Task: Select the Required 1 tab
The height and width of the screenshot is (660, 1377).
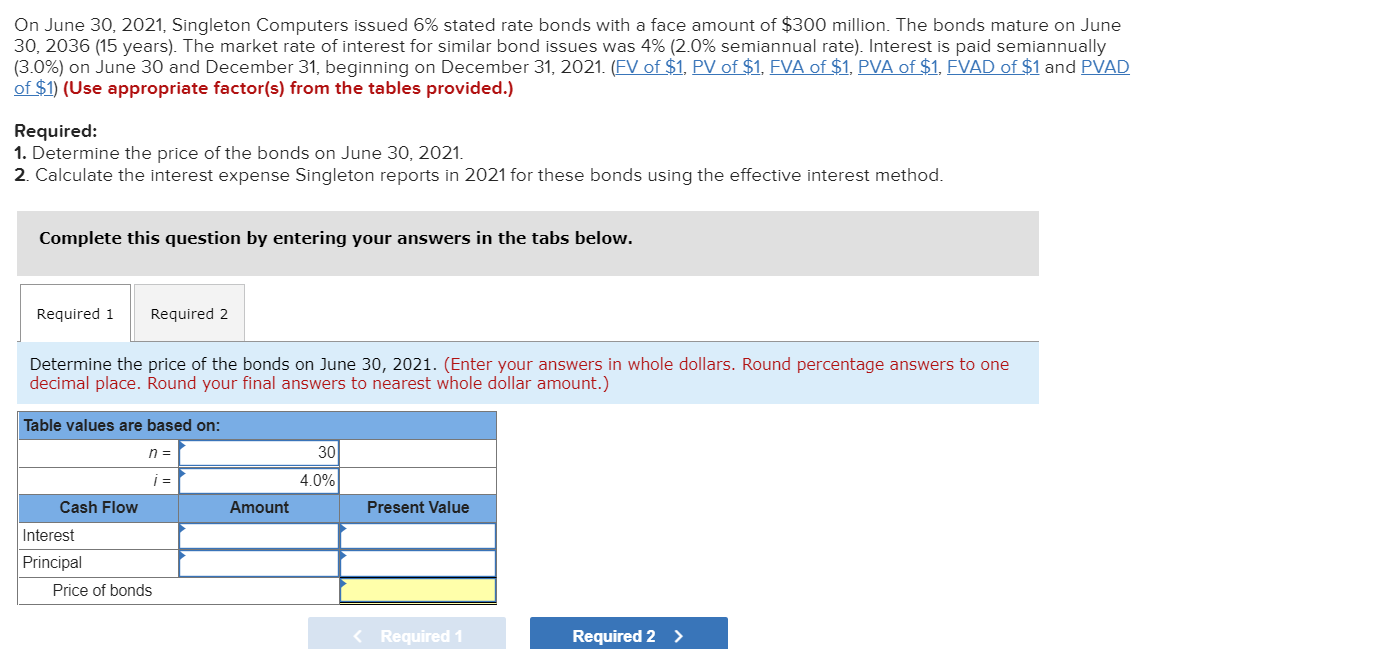Action: click(x=74, y=313)
